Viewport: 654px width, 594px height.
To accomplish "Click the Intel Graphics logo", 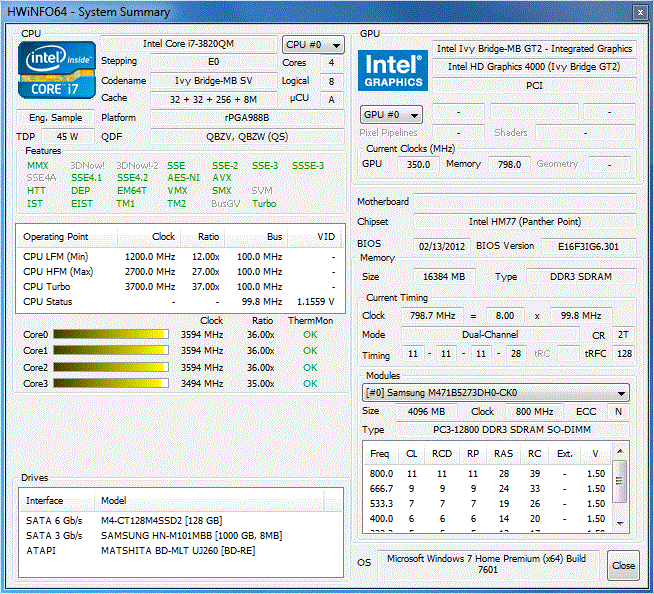I will click(x=393, y=70).
